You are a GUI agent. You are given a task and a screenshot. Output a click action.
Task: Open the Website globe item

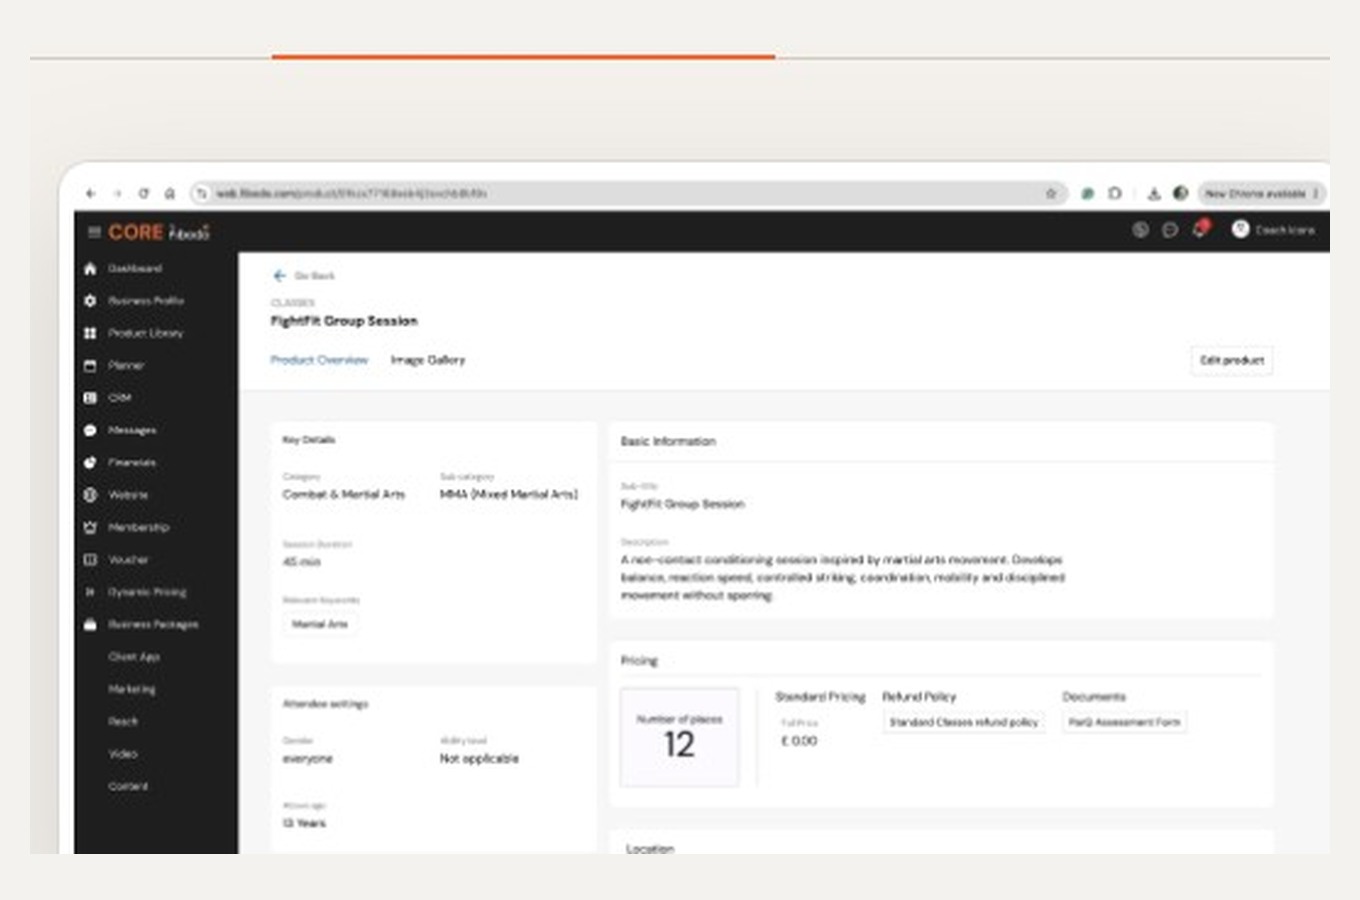point(115,495)
